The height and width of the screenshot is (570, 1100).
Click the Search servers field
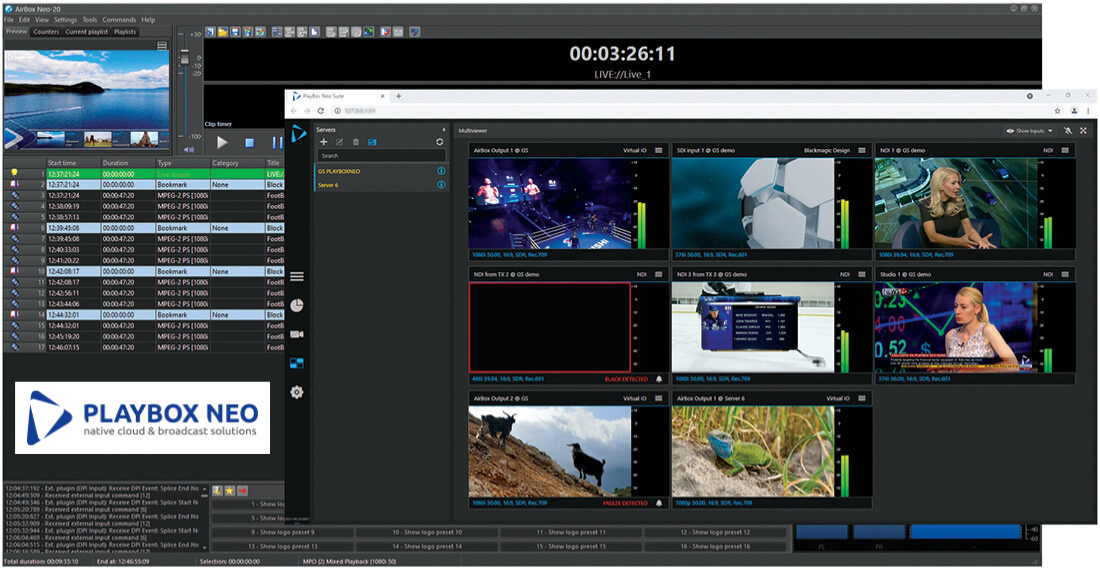tap(381, 156)
